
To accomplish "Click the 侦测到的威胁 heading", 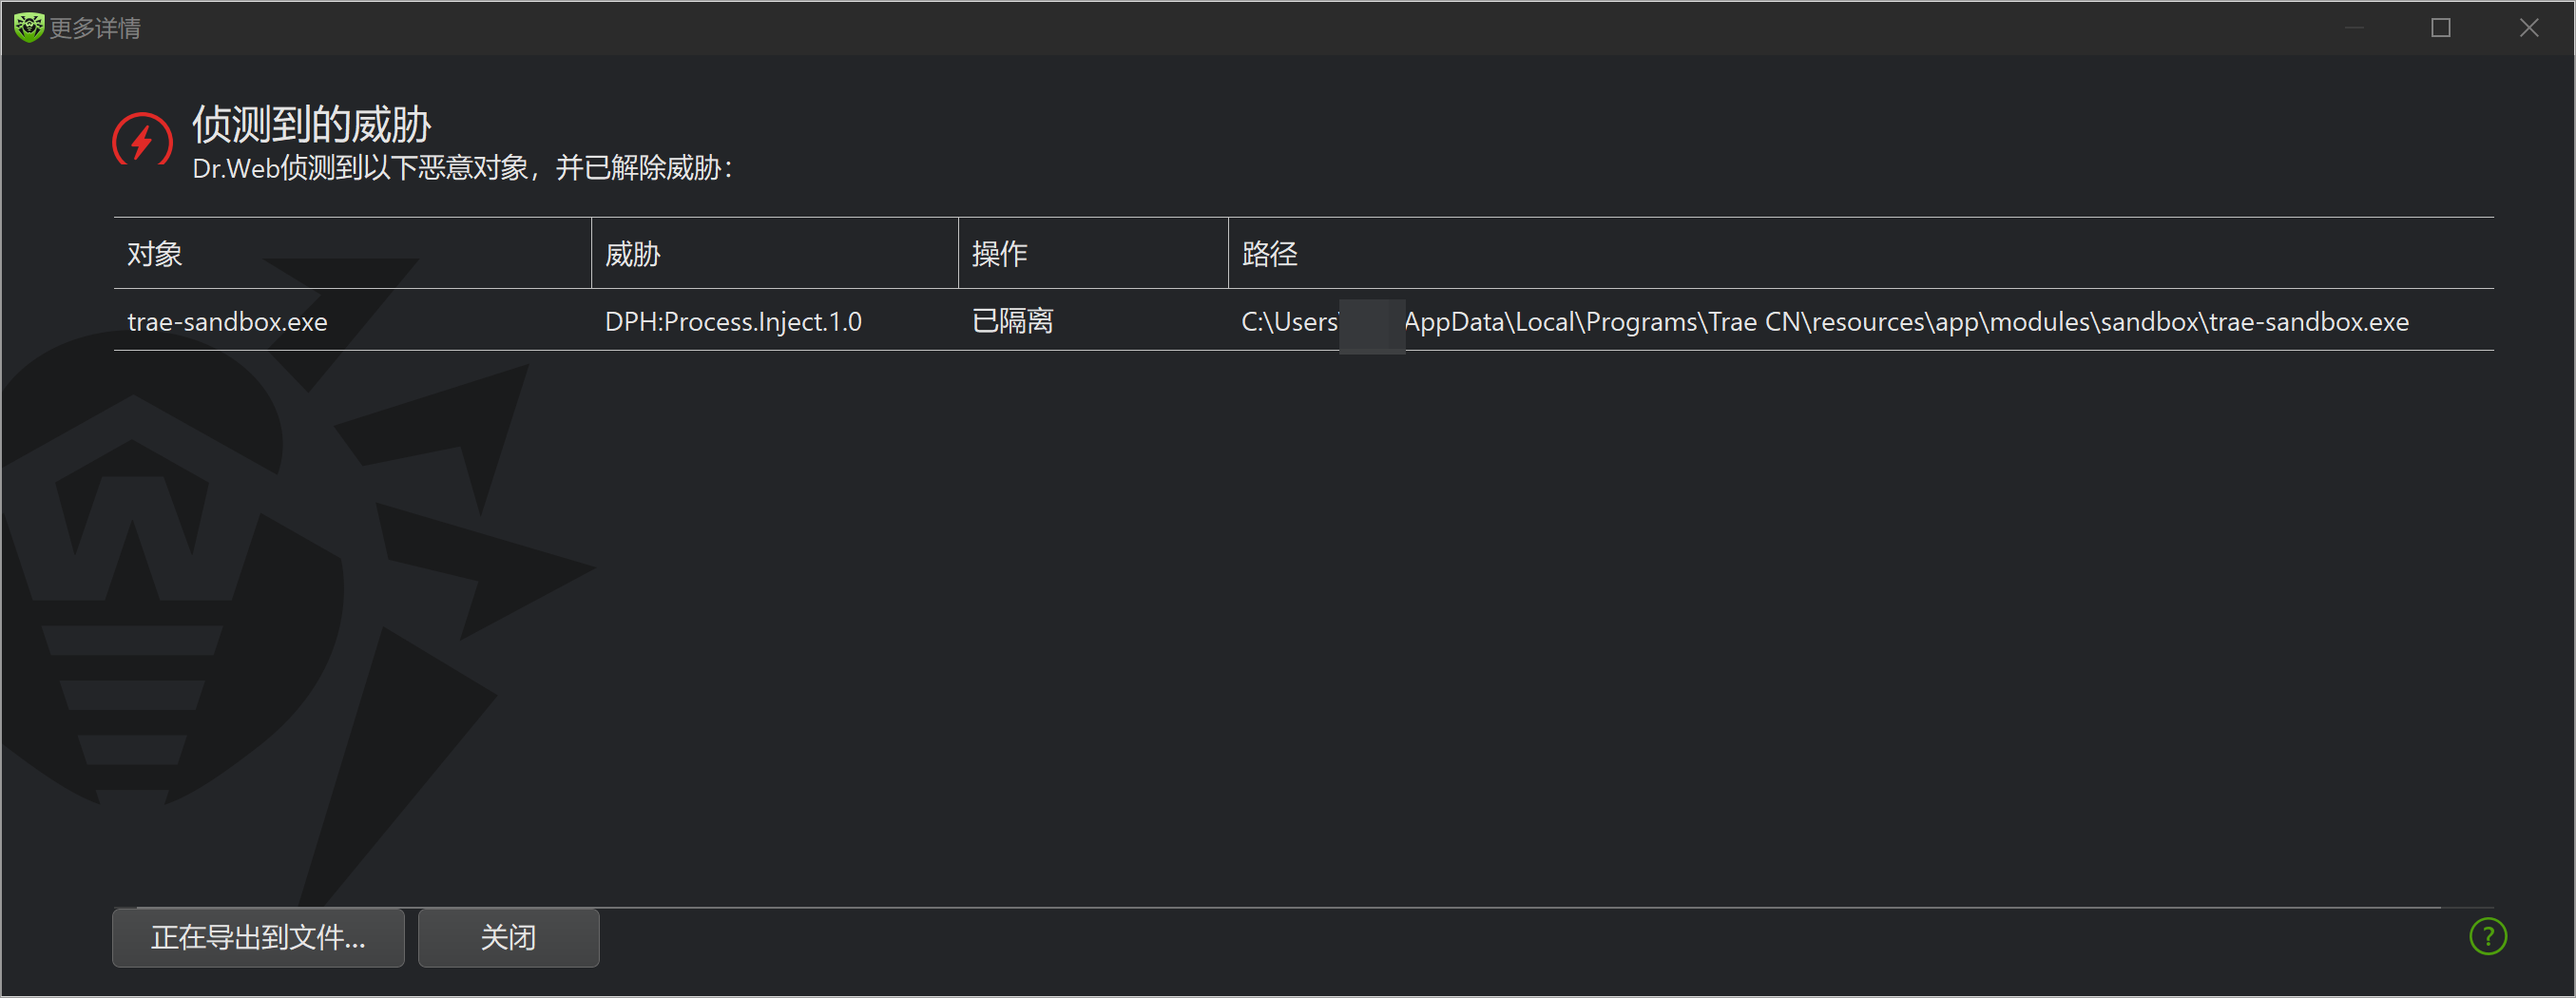I will 311,125.
